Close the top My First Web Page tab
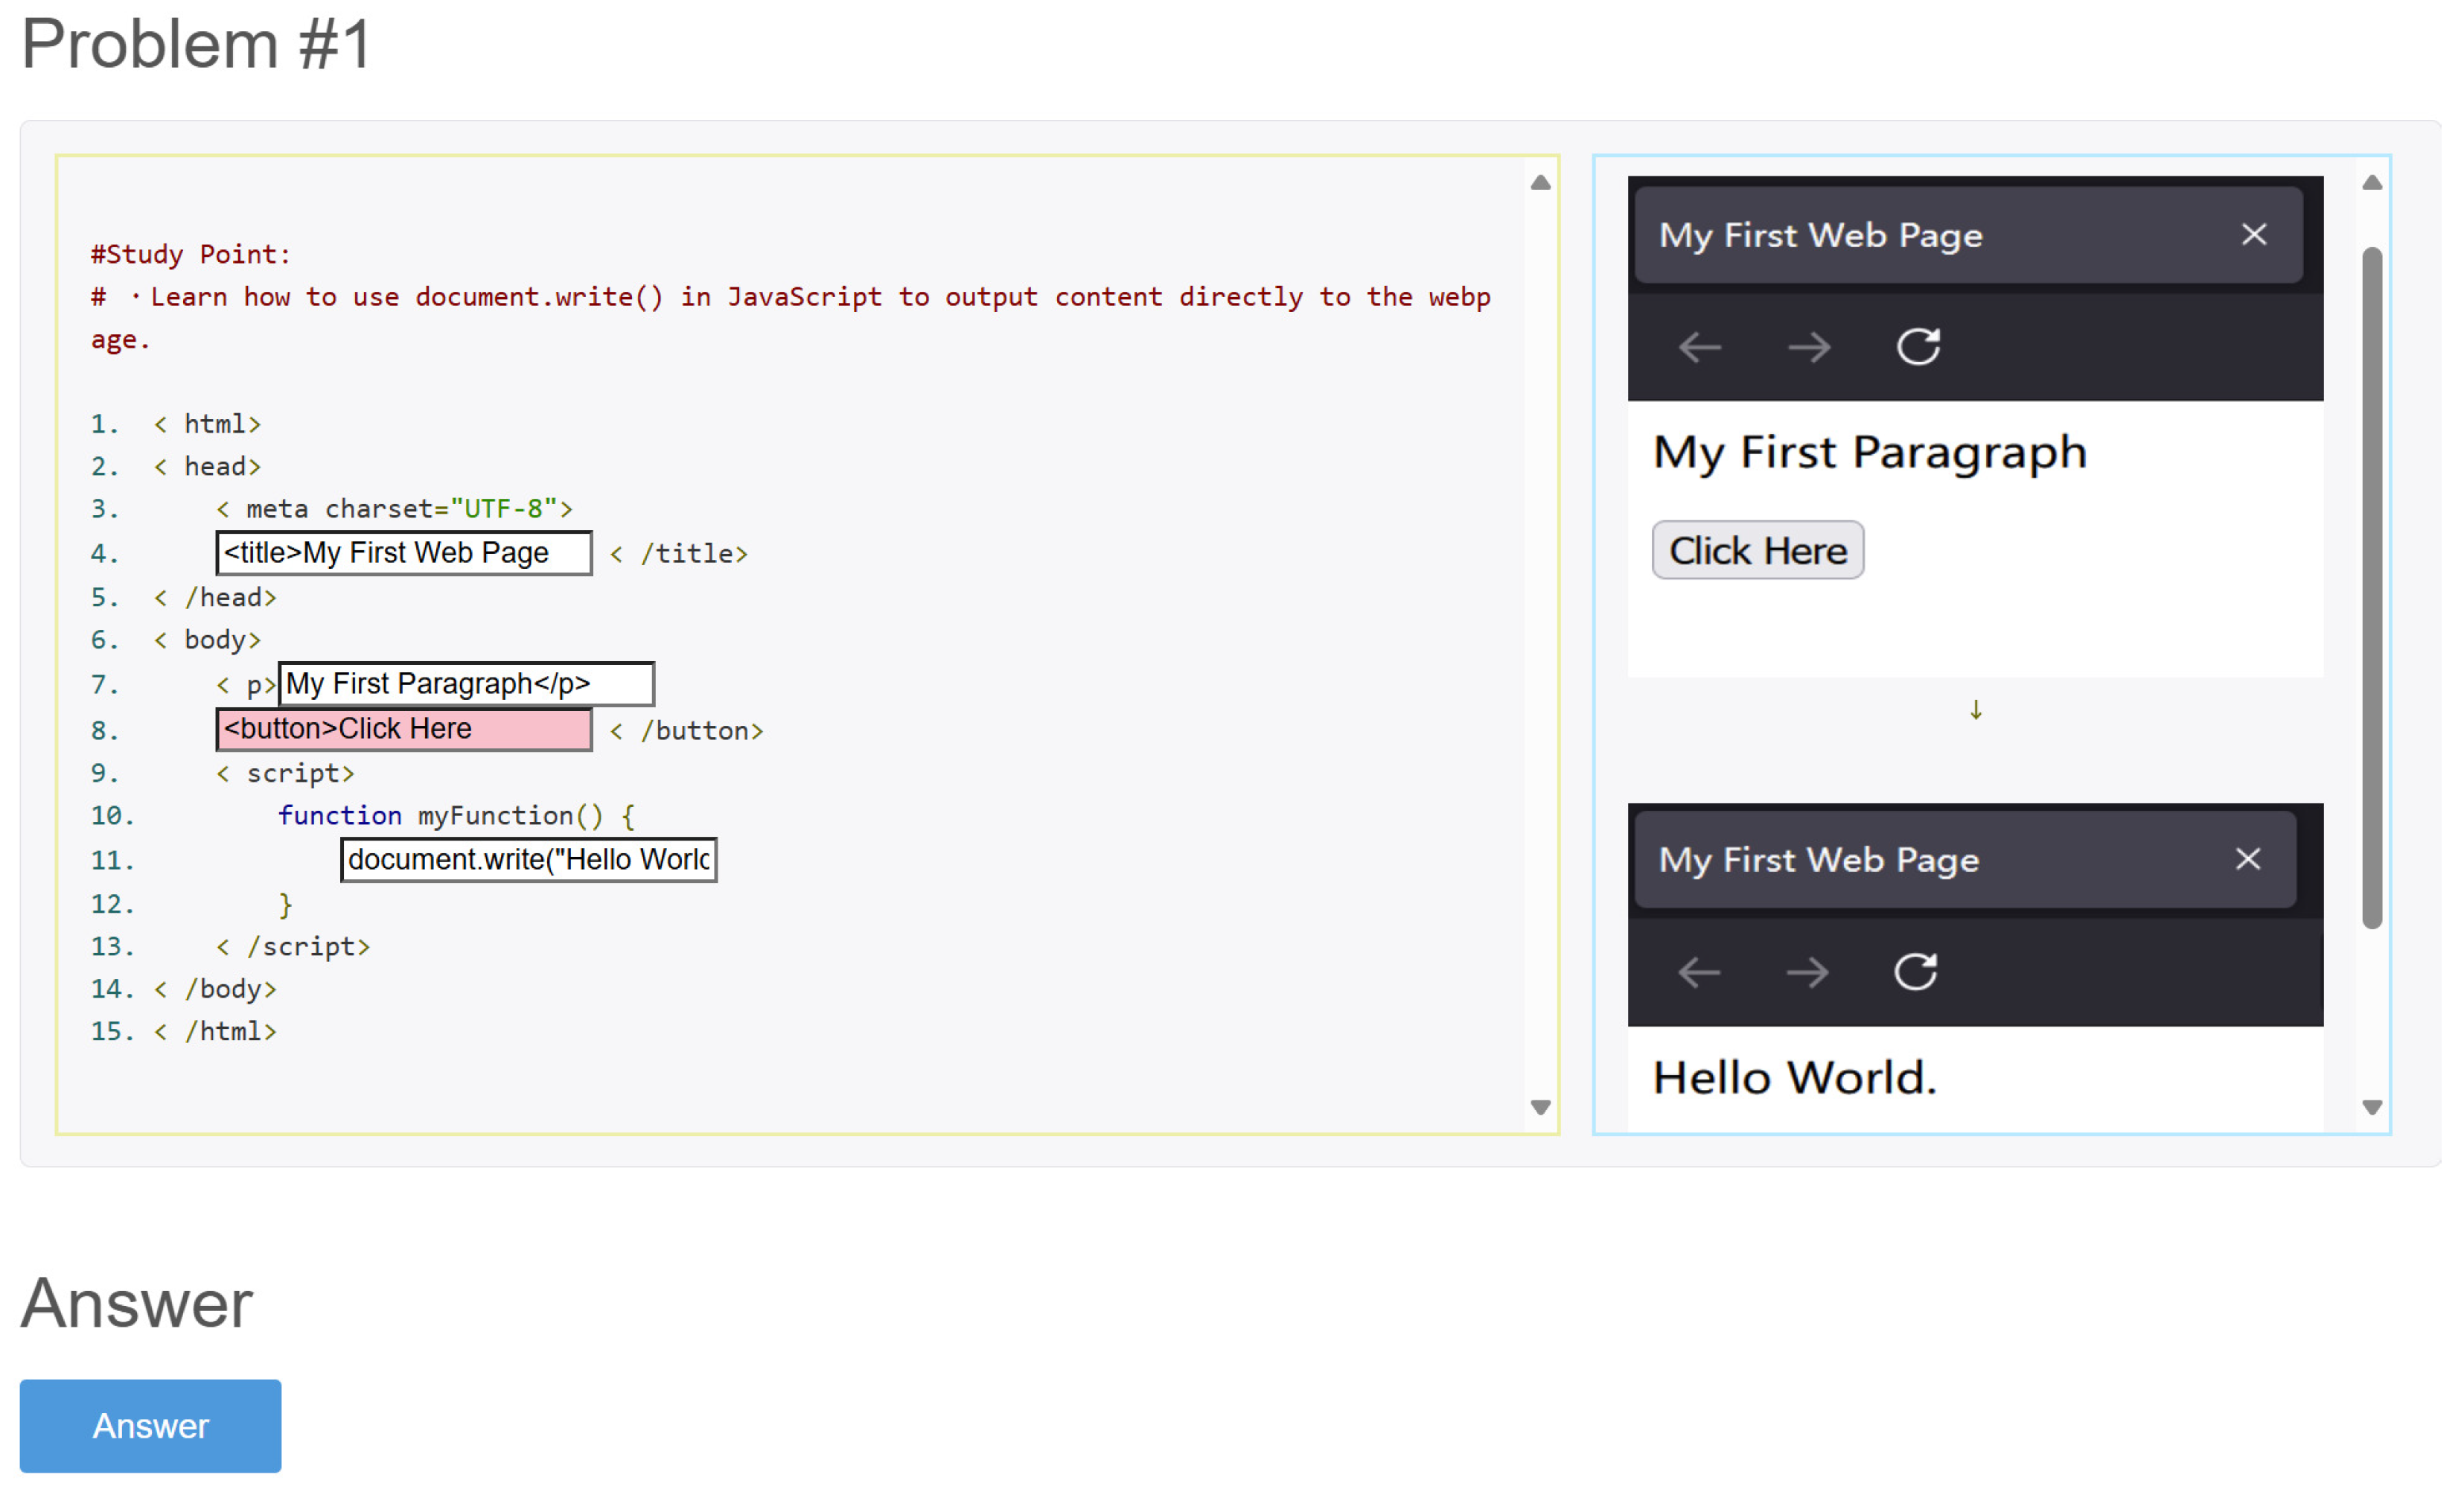Image resolution: width=2464 pixels, height=1495 pixels. click(2253, 235)
